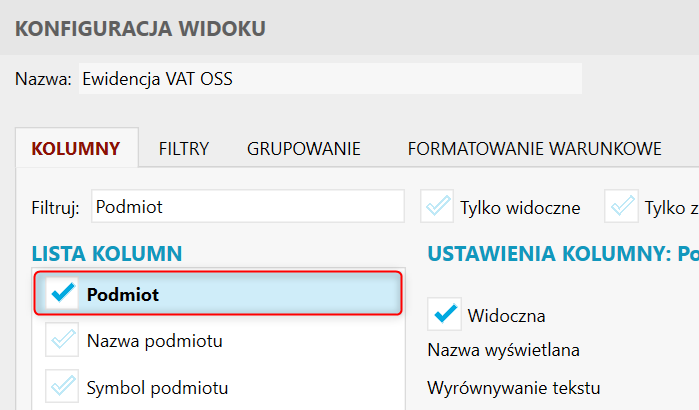Click the Nazwa field with Ewidencja VAT OSS
Screen dimensions: 699x410
(x=328, y=78)
